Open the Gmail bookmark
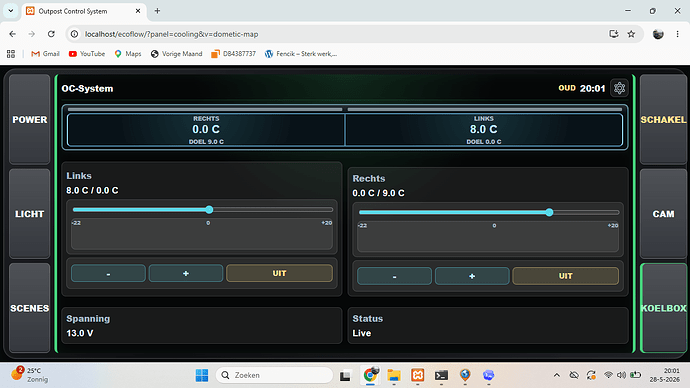Image resolution: width=690 pixels, height=388 pixels. click(x=45, y=54)
